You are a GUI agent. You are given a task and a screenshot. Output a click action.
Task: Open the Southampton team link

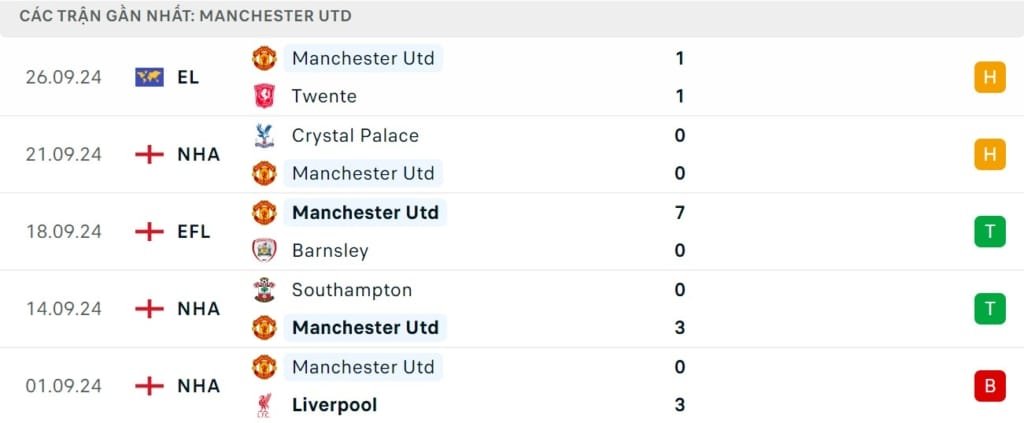351,290
